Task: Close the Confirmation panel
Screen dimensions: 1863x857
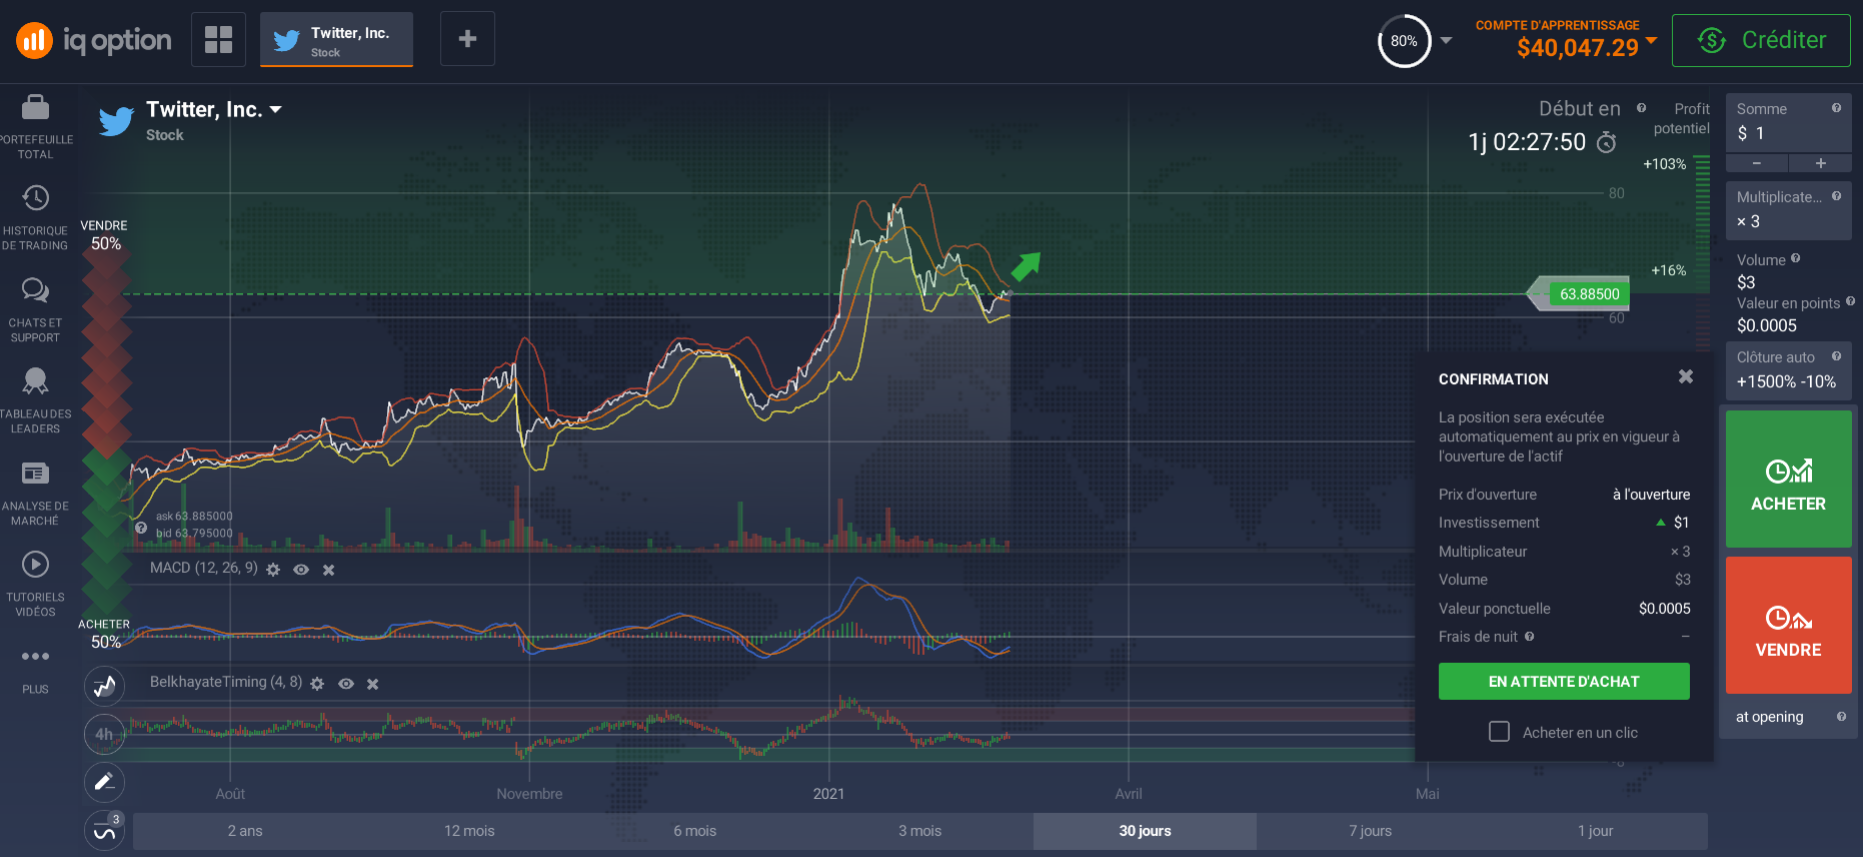Action: pos(1686,376)
